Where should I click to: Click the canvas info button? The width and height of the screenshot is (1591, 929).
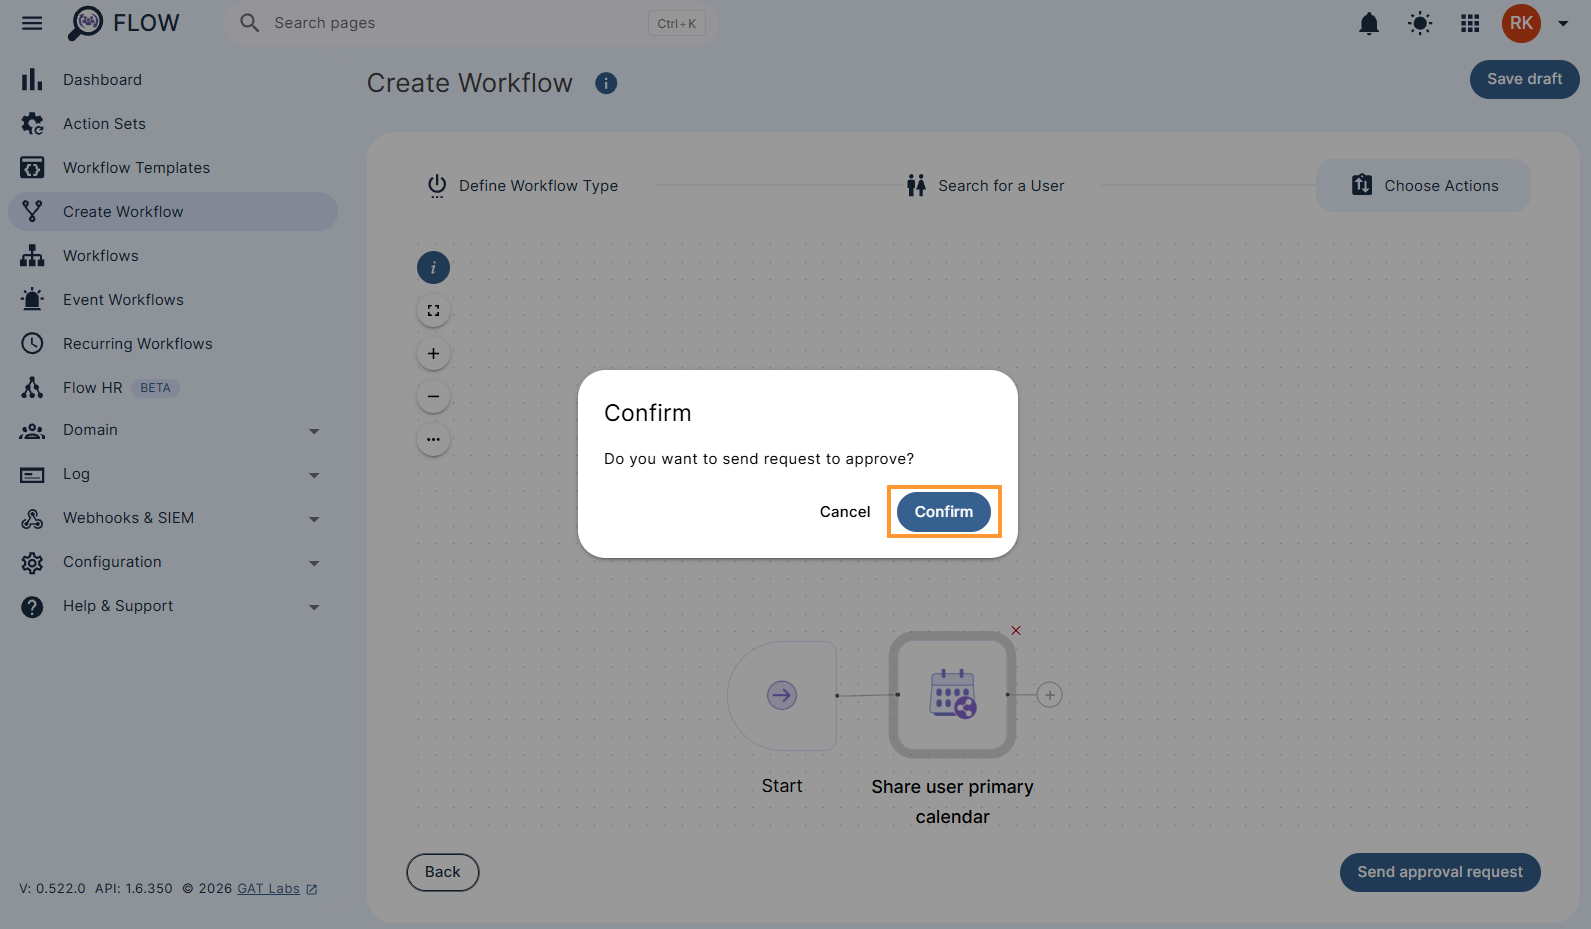pos(433,268)
